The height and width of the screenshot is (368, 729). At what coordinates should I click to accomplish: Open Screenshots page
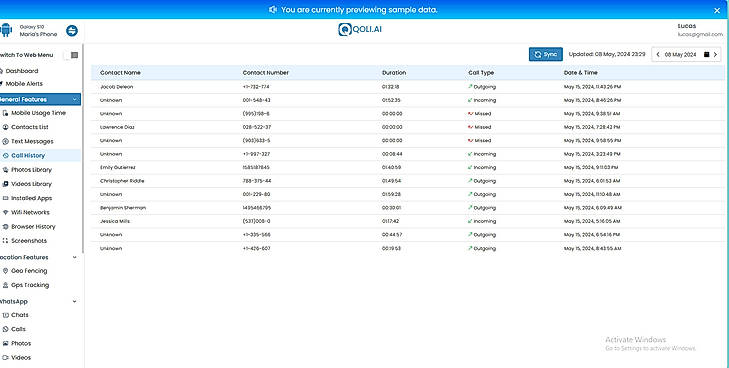coord(29,241)
